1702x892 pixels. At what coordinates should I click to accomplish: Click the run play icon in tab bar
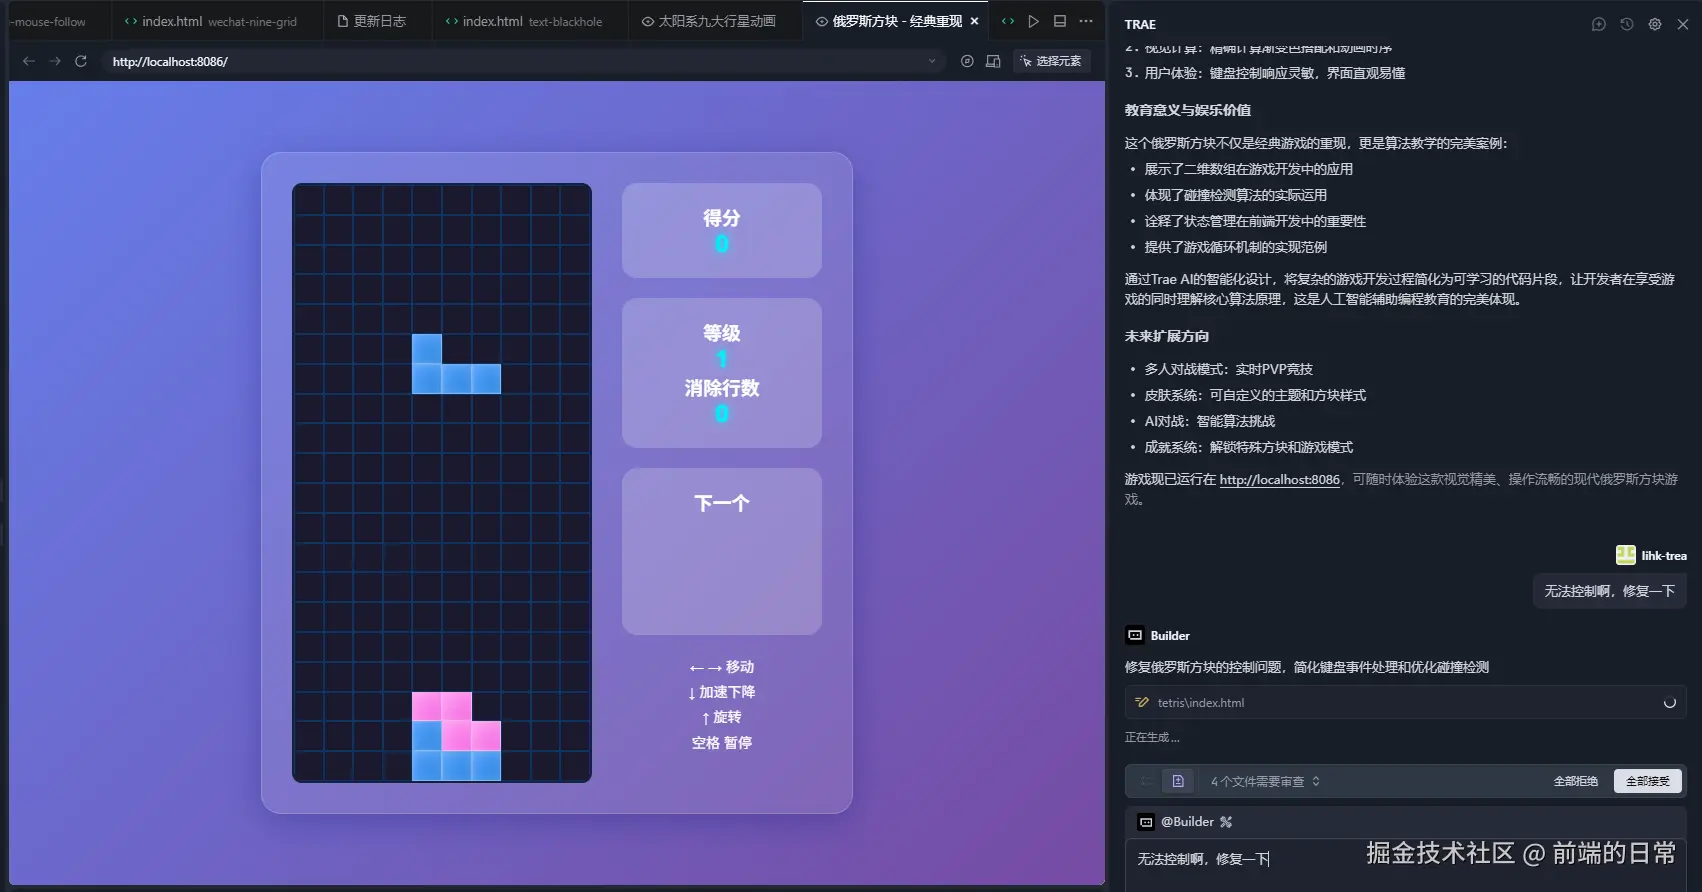(x=1034, y=21)
